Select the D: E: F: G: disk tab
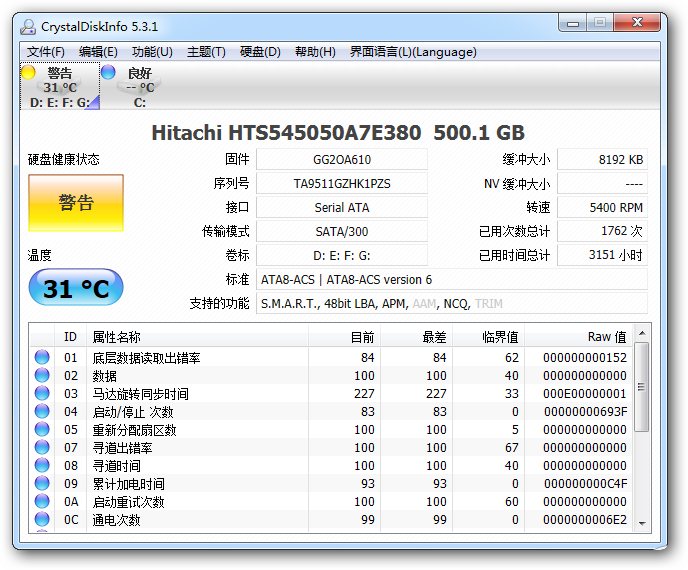 tap(60, 86)
